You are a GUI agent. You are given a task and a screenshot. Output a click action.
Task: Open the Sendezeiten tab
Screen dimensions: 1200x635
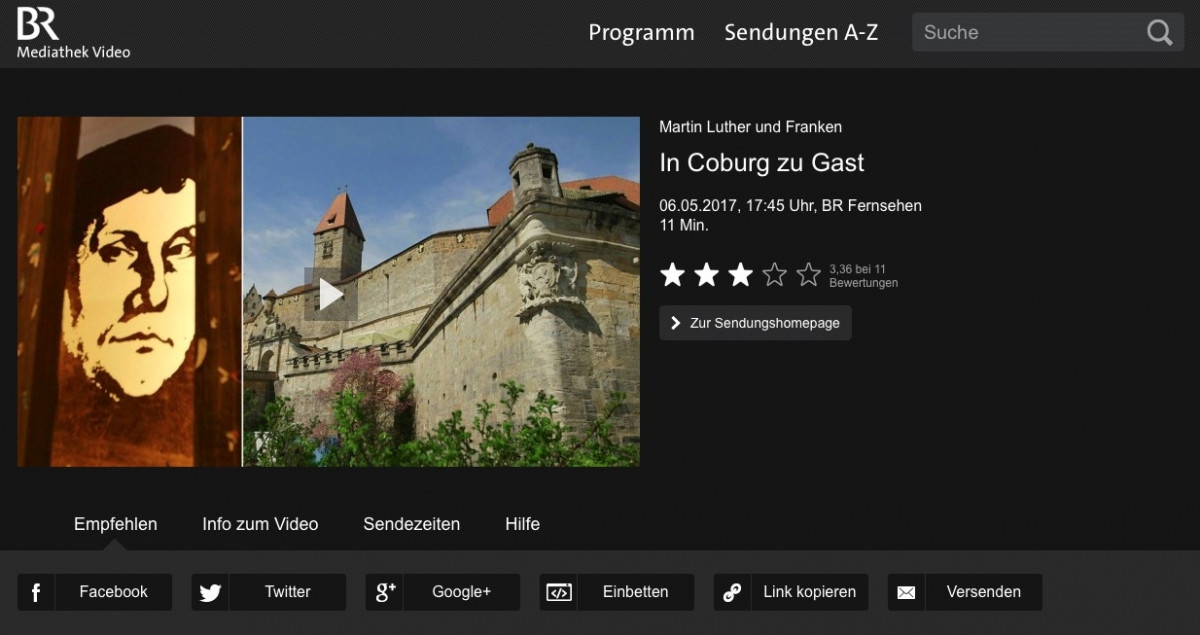point(411,524)
